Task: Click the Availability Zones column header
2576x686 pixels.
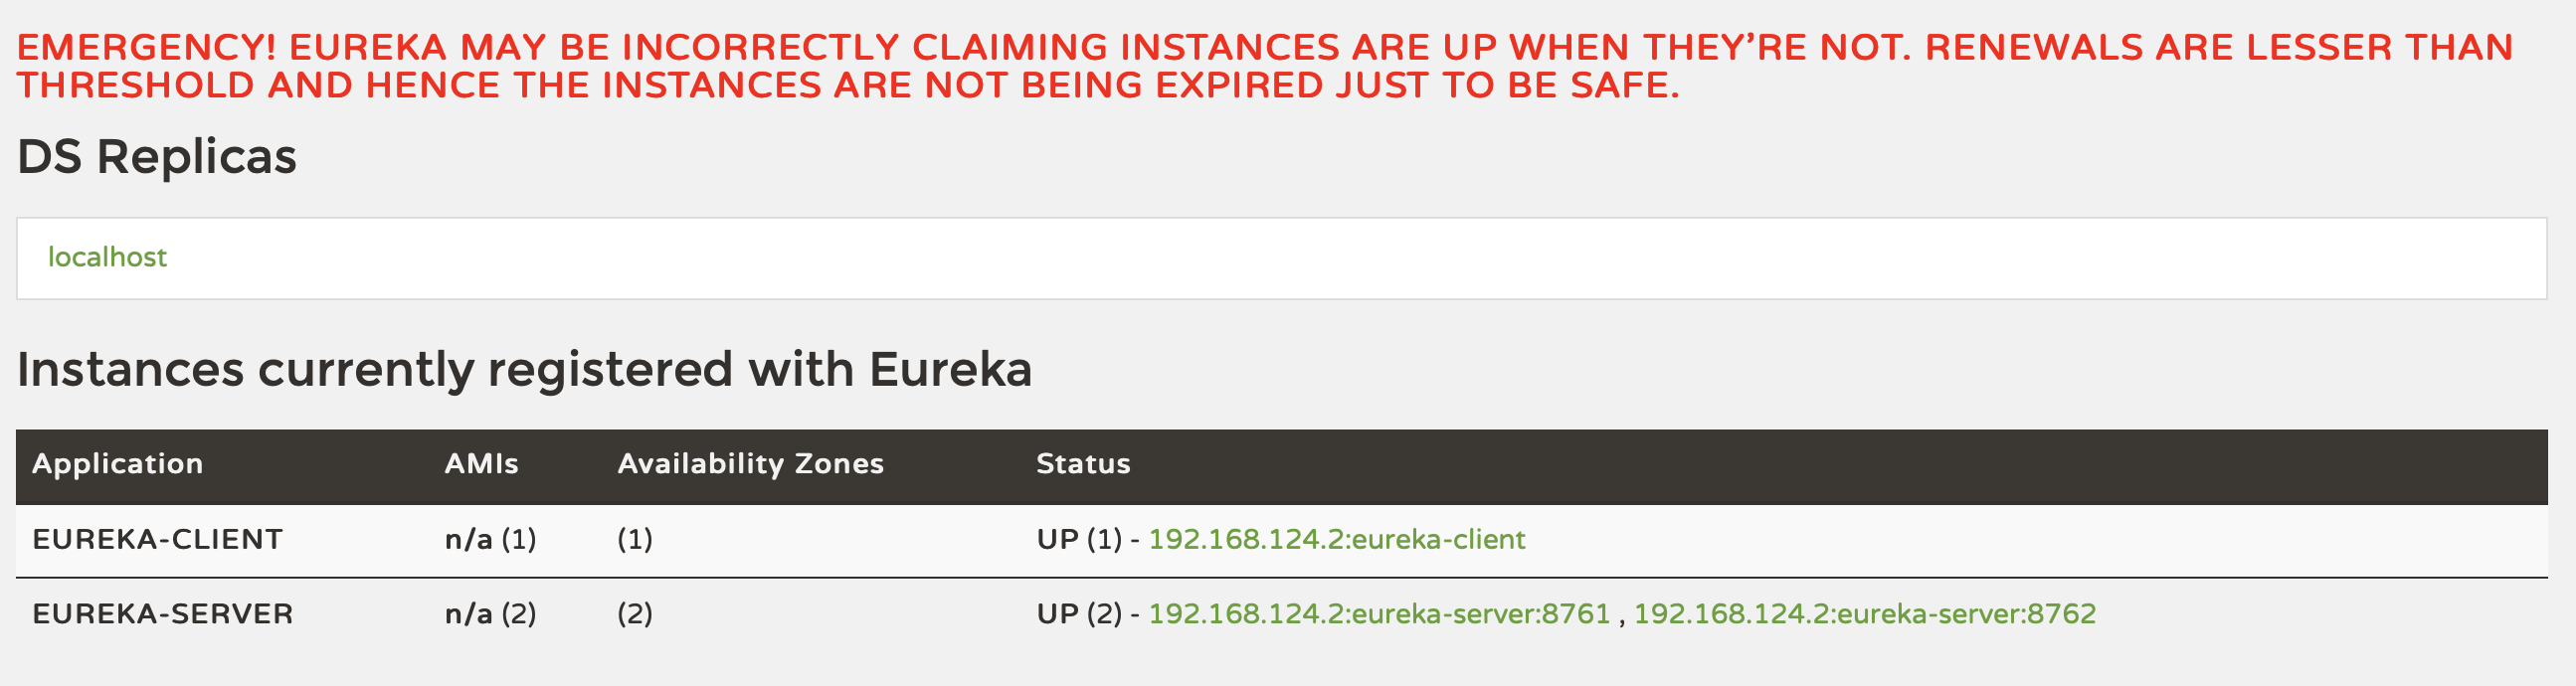Action: click(x=750, y=464)
